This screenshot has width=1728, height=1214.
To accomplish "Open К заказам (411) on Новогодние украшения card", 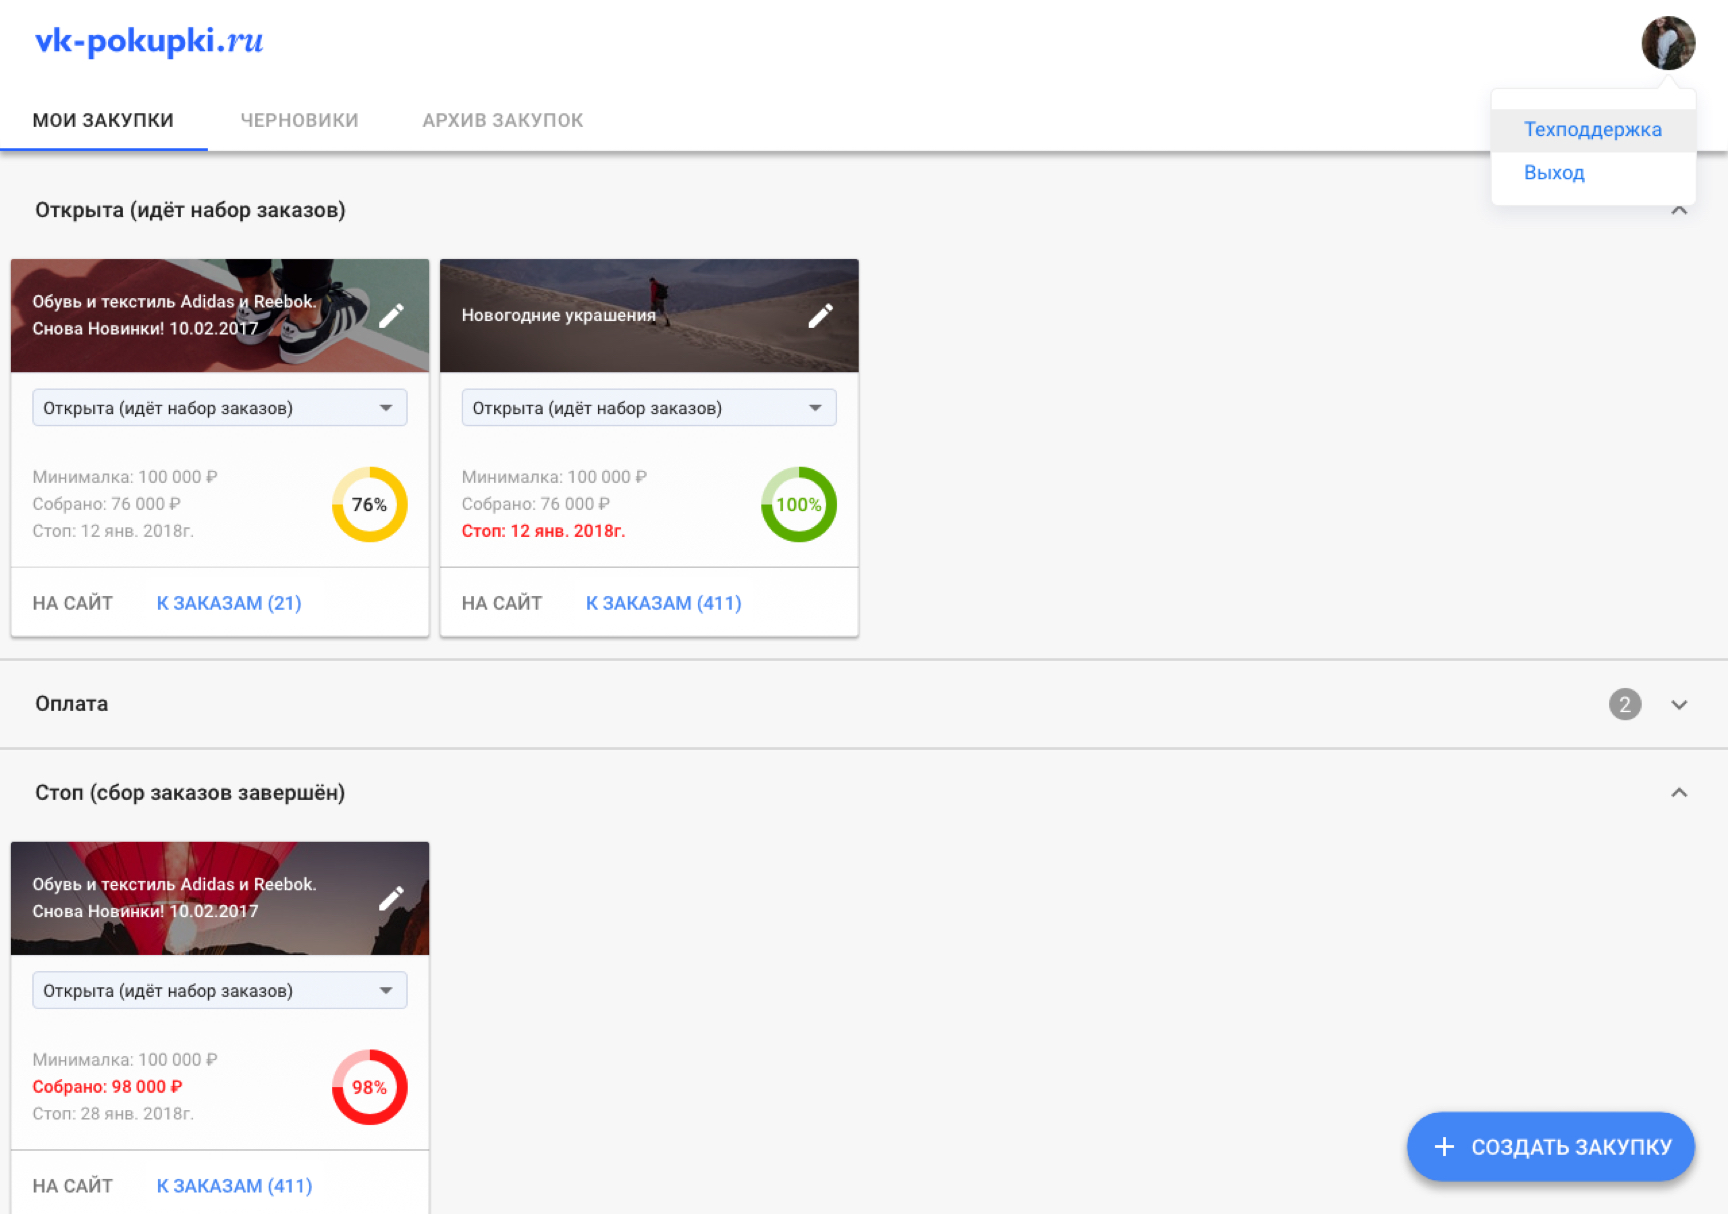I will tap(664, 603).
